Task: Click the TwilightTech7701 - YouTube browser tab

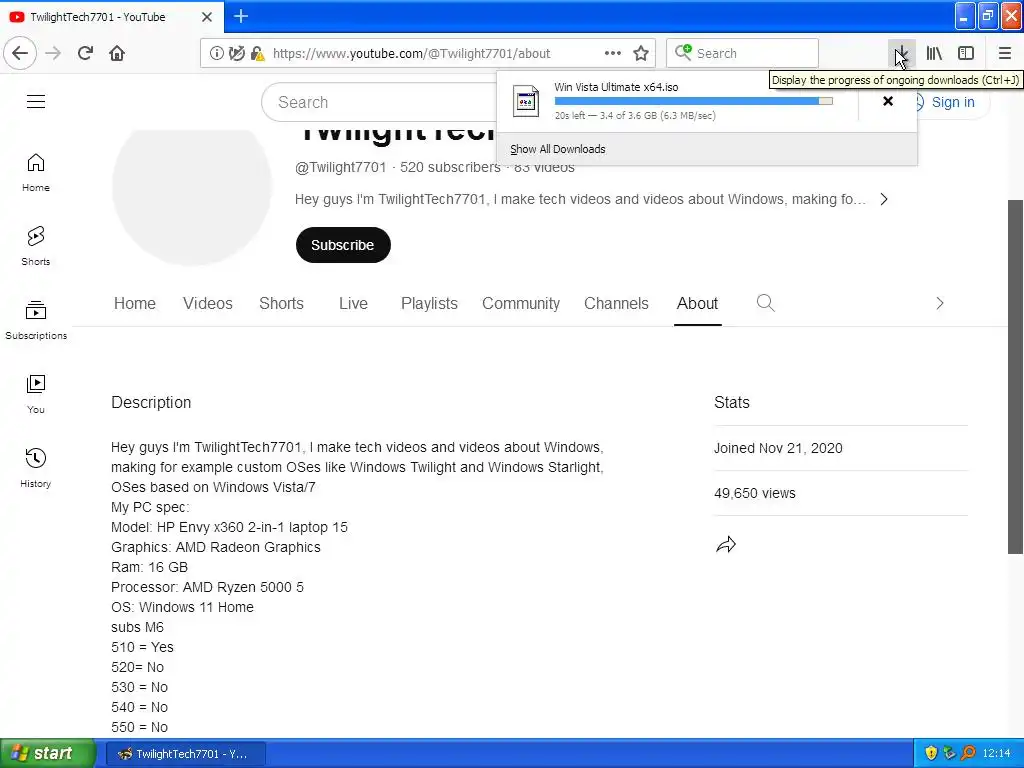Action: point(112,16)
